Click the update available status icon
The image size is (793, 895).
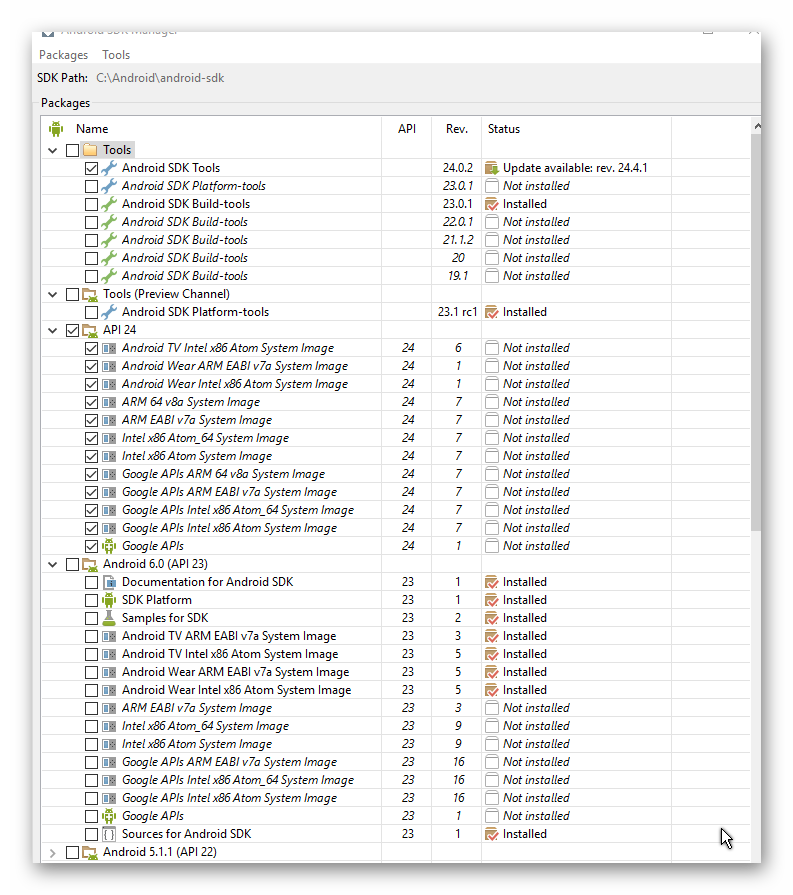click(x=491, y=168)
